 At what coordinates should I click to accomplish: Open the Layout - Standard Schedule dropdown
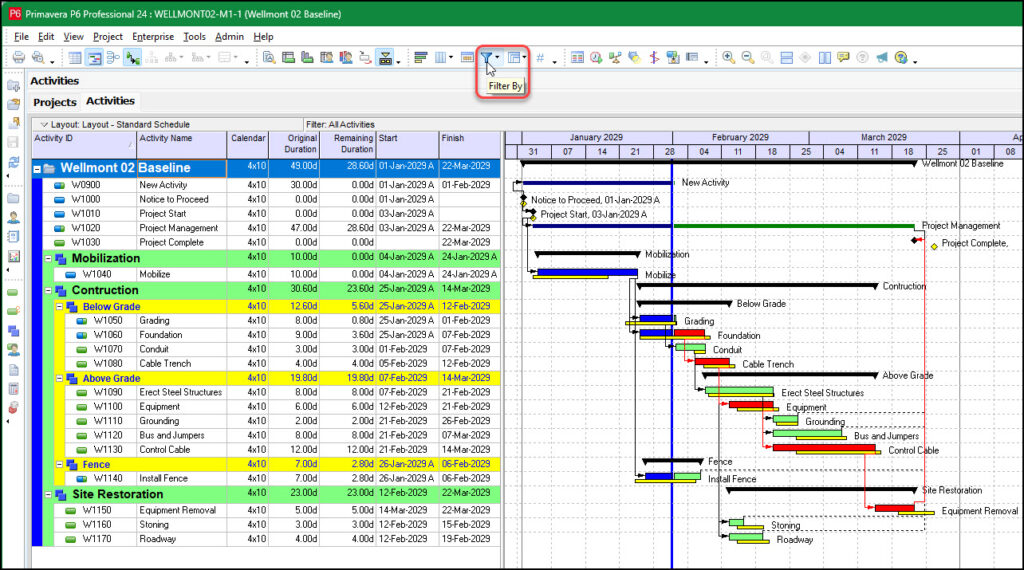[x=44, y=124]
